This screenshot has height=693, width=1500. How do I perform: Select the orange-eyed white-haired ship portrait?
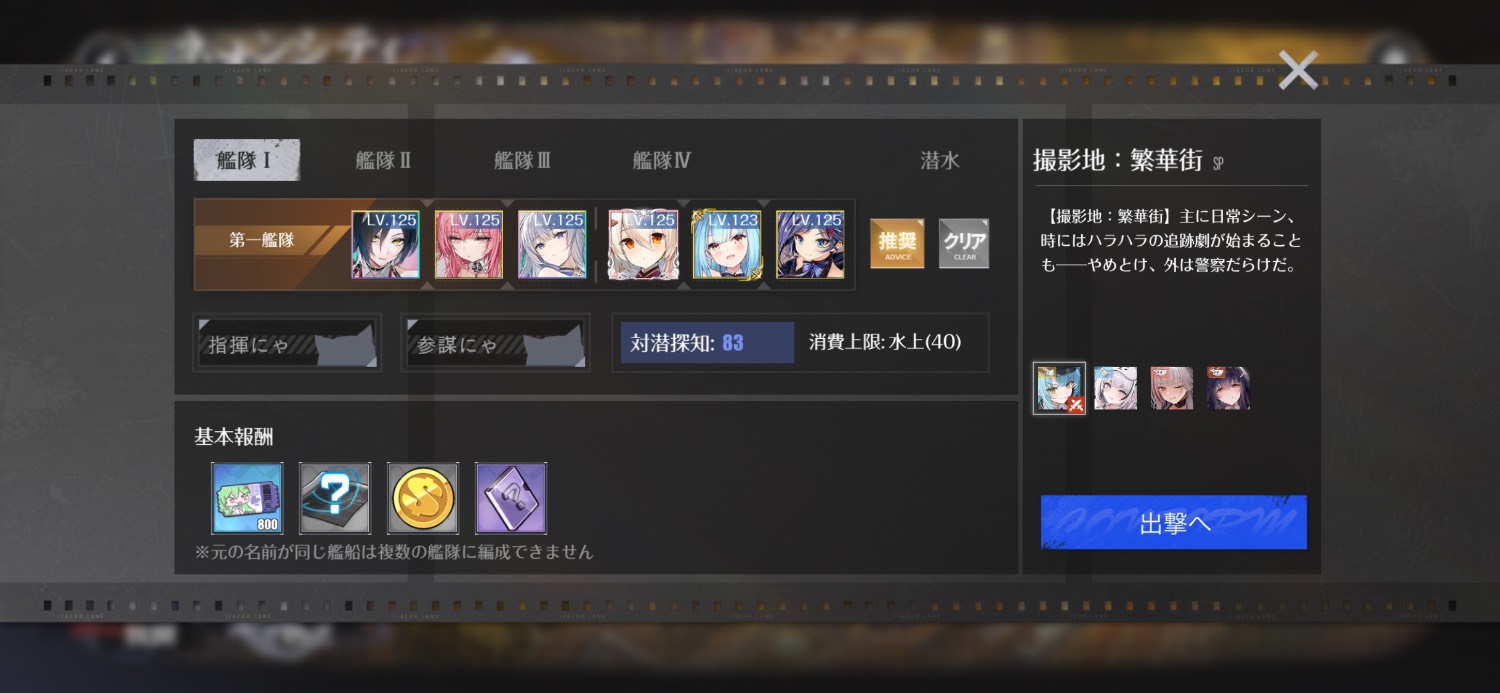(643, 244)
